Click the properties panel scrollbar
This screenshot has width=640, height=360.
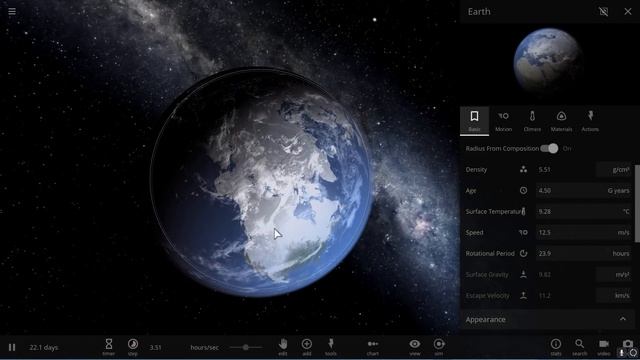pos(637,204)
